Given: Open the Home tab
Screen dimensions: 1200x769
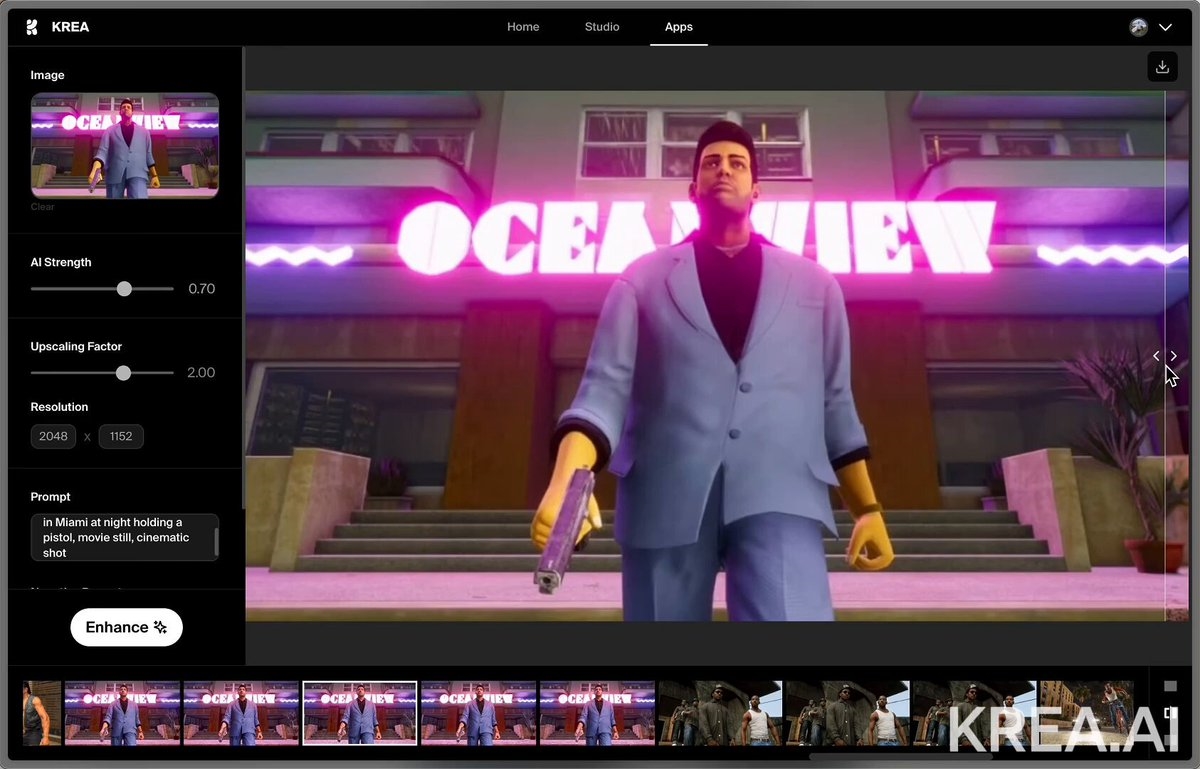Looking at the screenshot, I should point(523,27).
